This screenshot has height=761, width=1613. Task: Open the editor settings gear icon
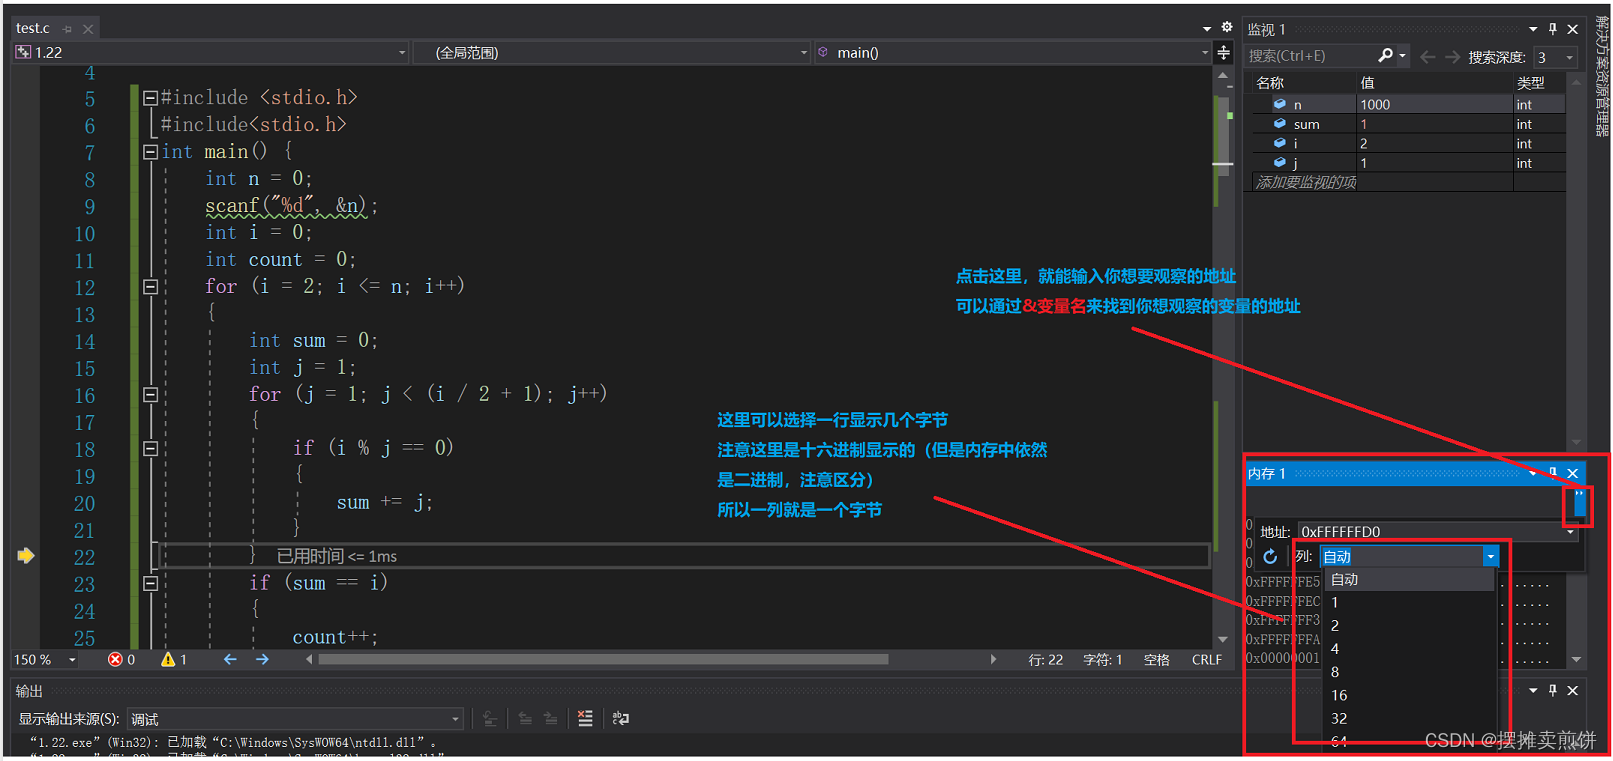1227,27
